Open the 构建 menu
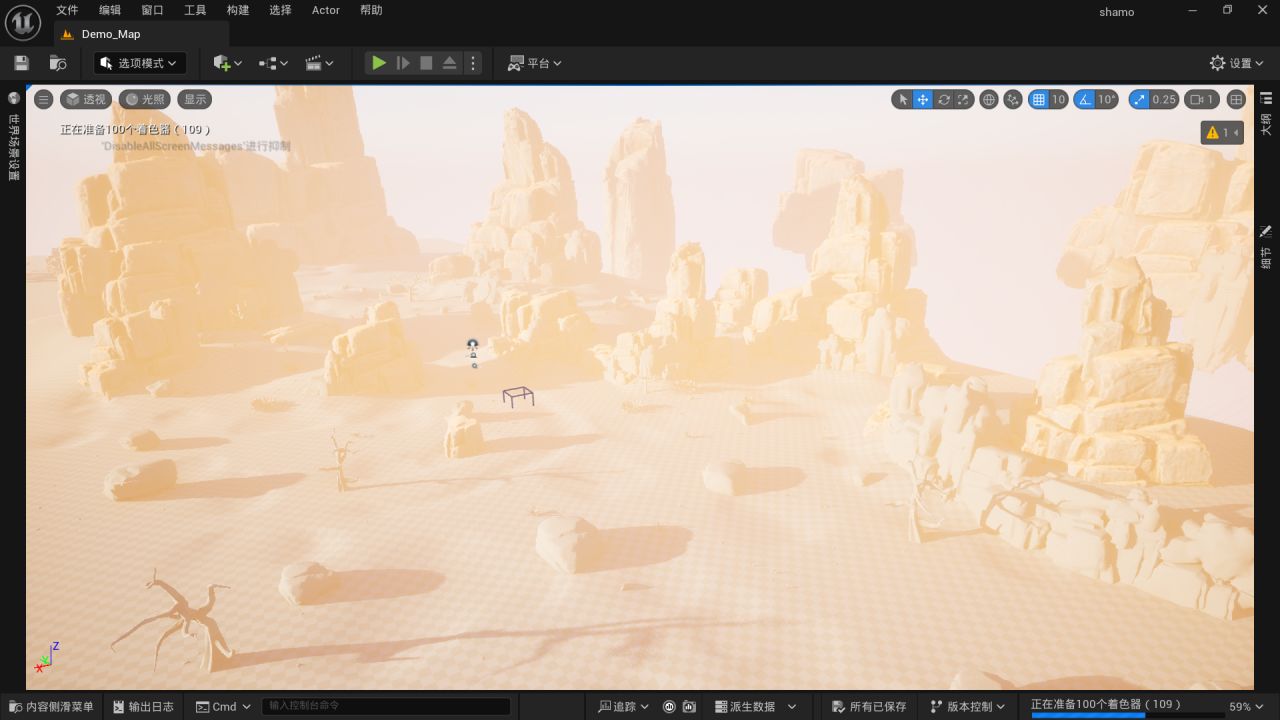The height and width of the screenshot is (720, 1280). pyautogui.click(x=238, y=10)
